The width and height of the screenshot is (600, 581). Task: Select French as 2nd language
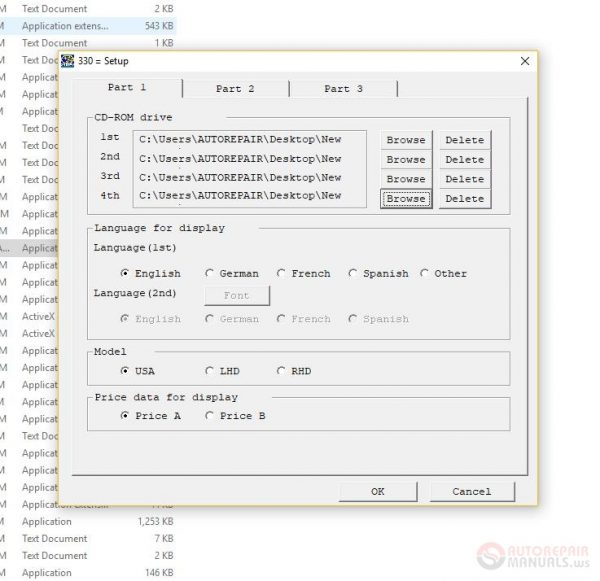(x=303, y=319)
